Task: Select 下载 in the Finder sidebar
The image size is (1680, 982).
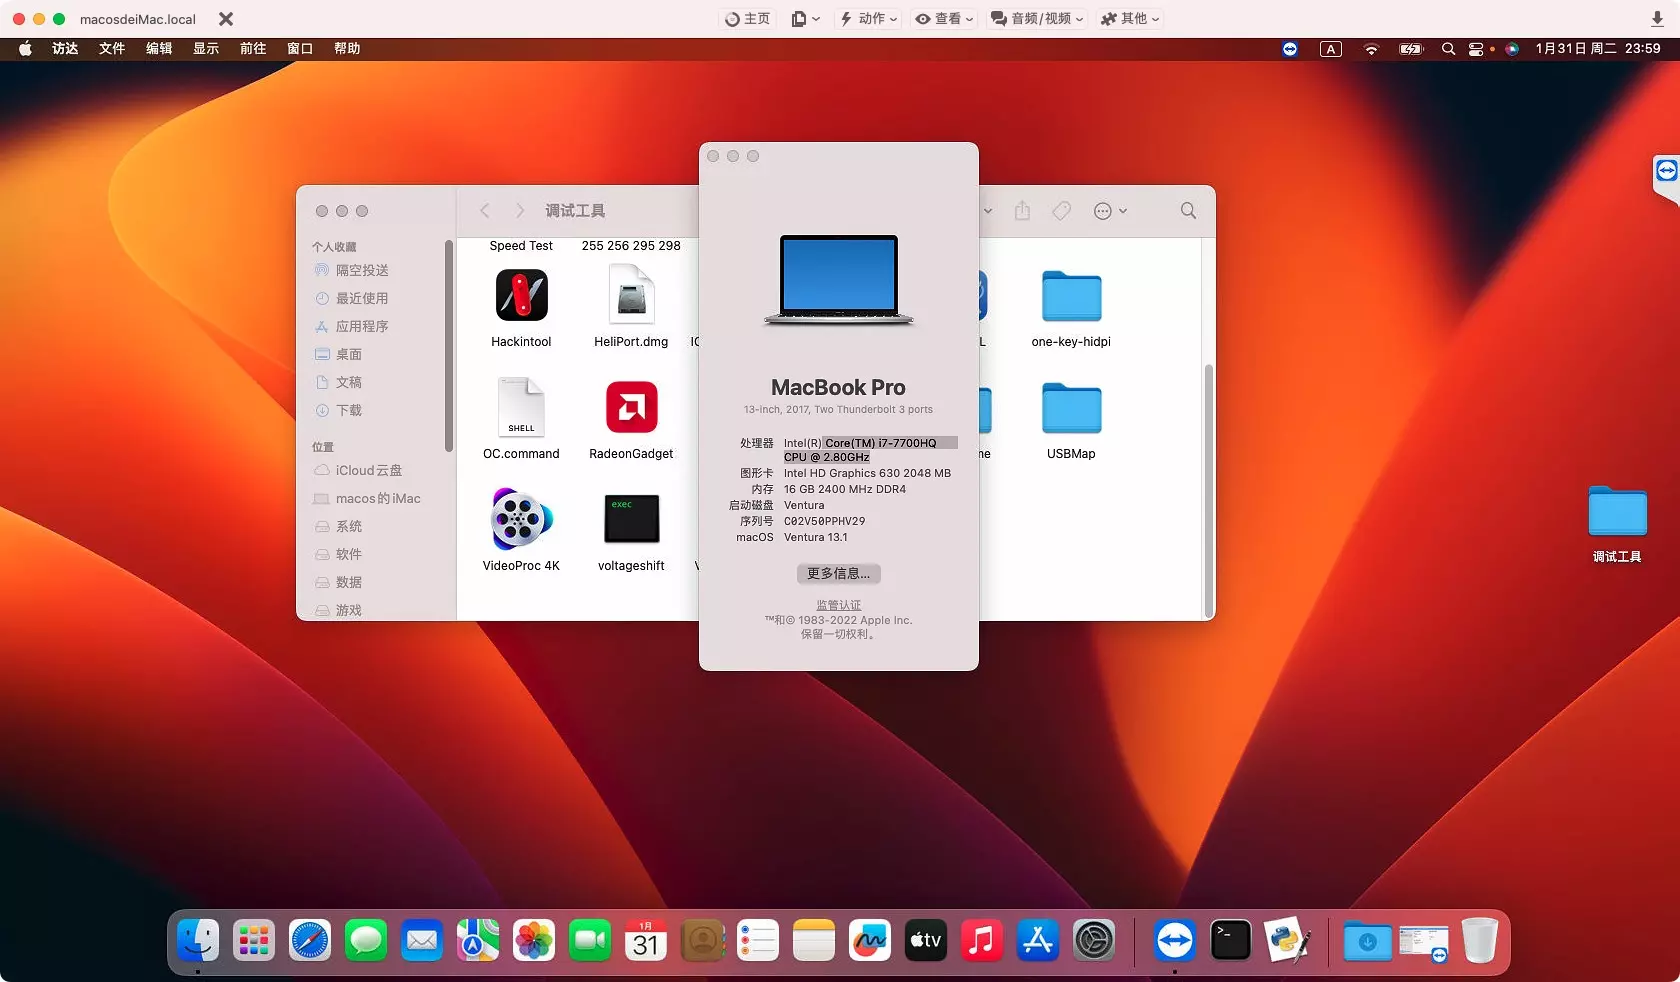Action: 348,410
